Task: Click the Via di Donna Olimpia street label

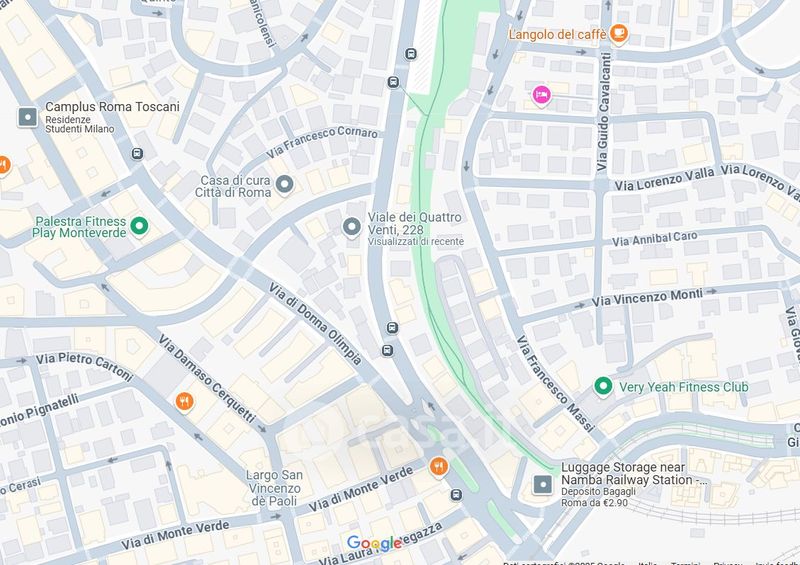Action: (315, 324)
